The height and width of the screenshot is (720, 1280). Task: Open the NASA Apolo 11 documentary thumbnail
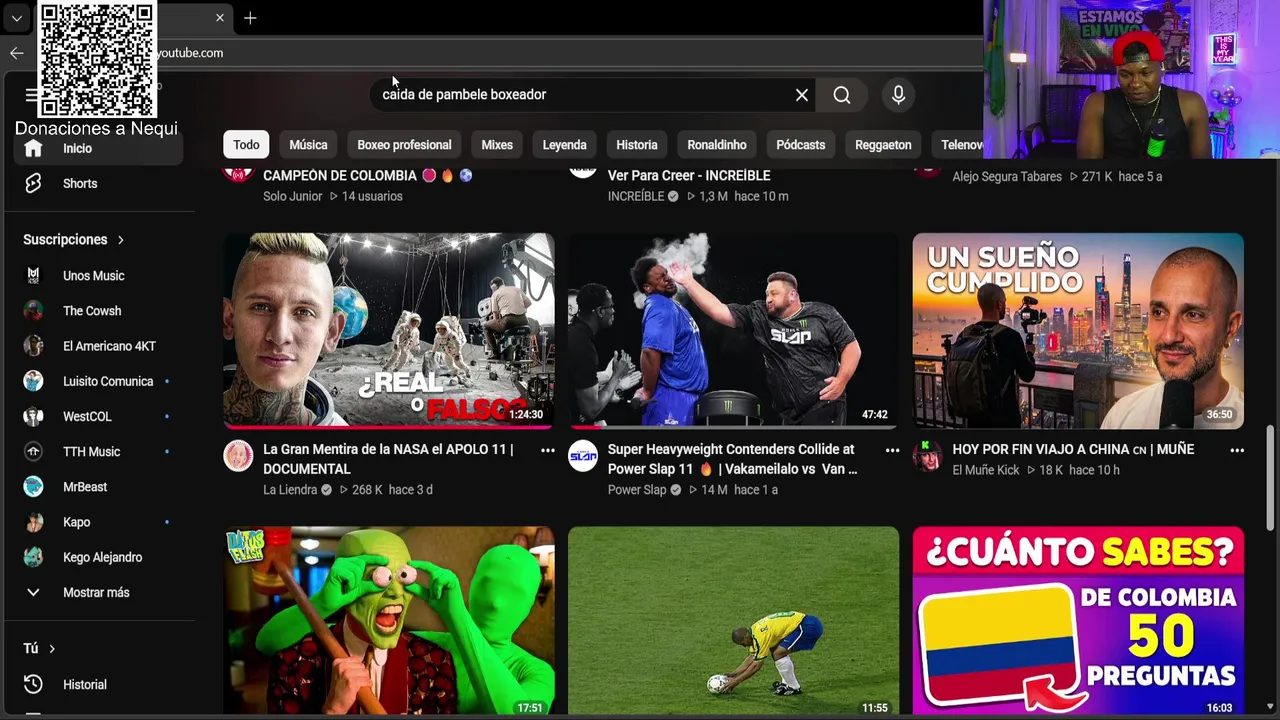tap(389, 331)
